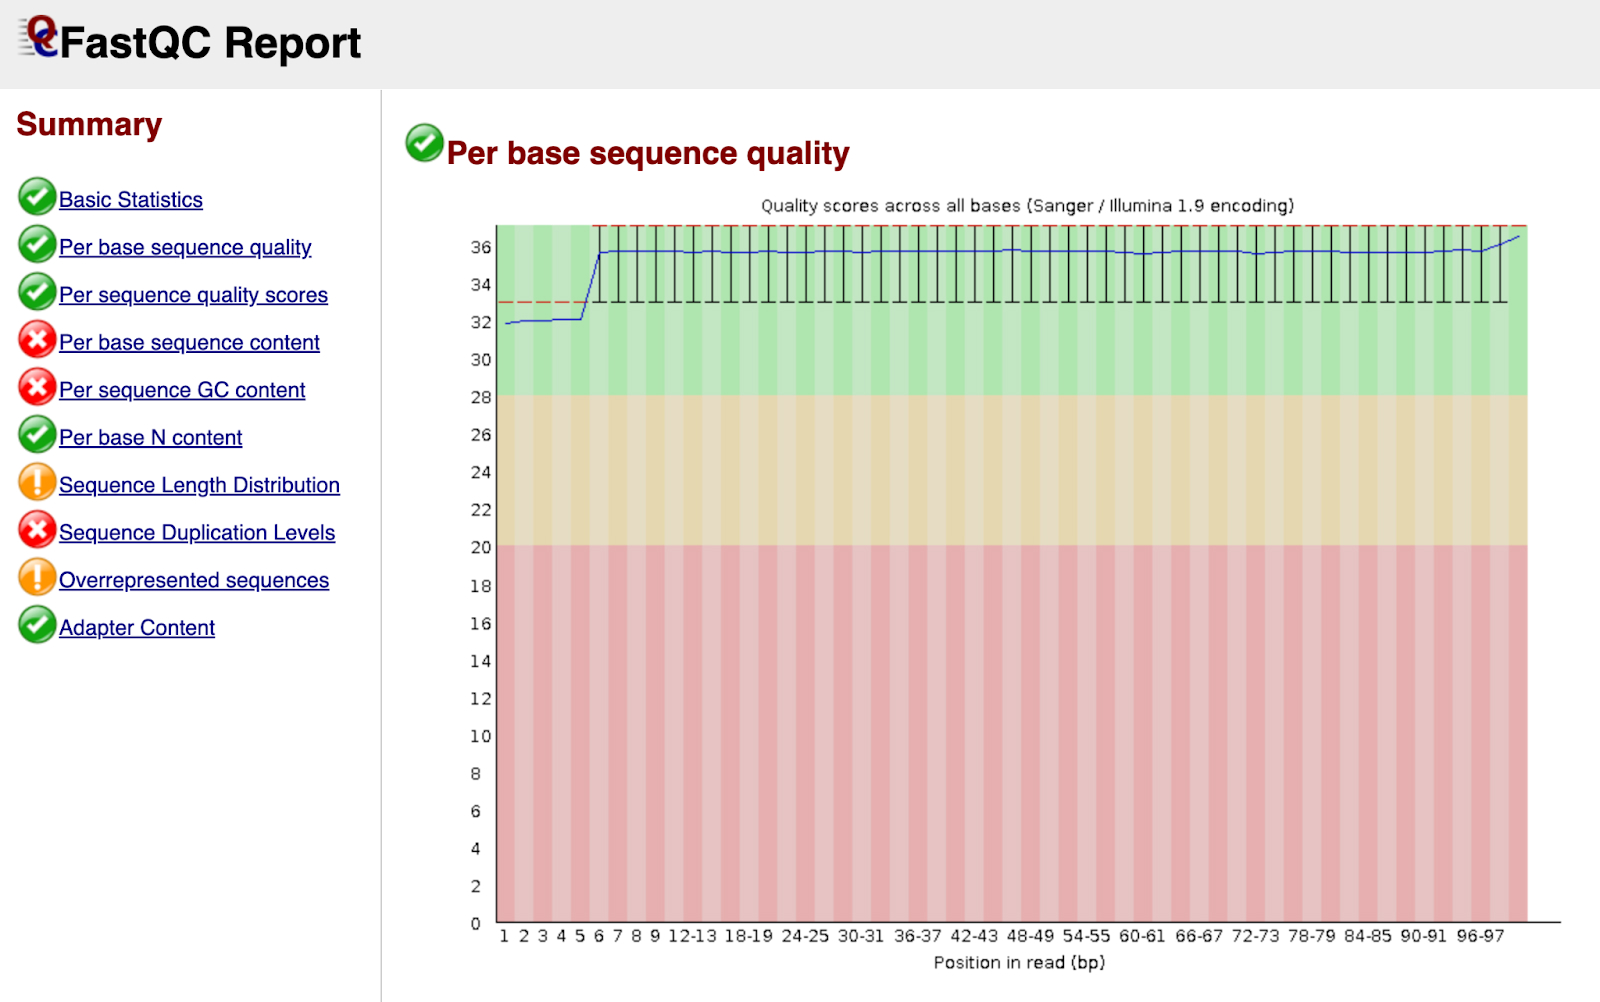Click the y-axis value 20
The image size is (1600, 1002).
(x=481, y=547)
